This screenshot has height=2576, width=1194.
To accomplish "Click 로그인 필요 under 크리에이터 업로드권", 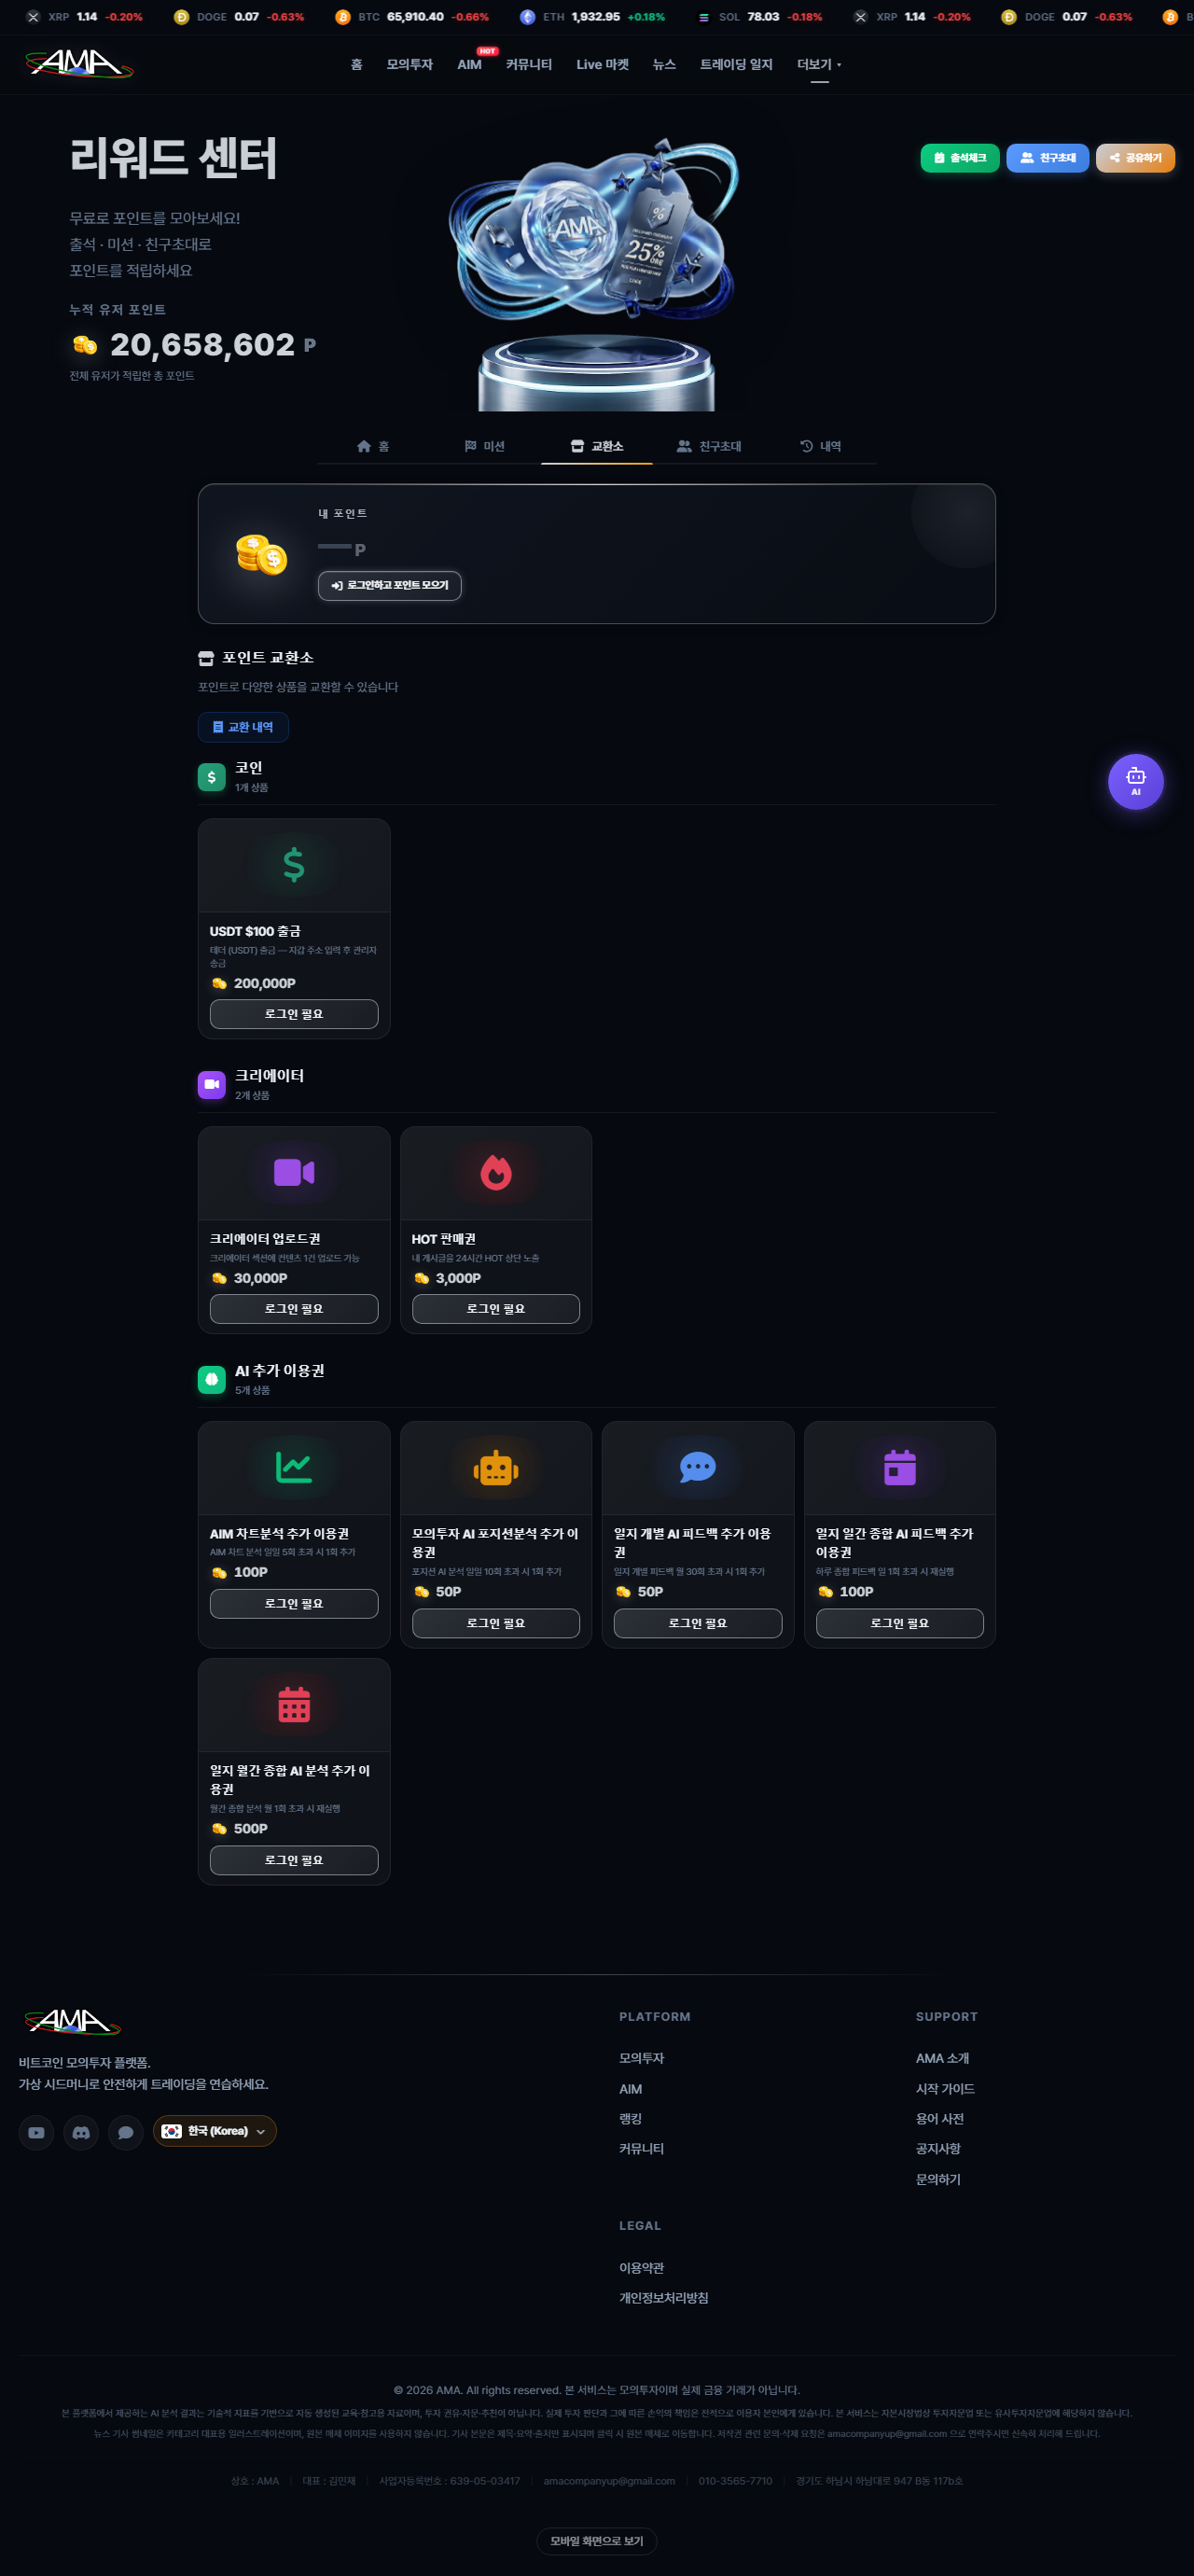I will pos(294,1308).
